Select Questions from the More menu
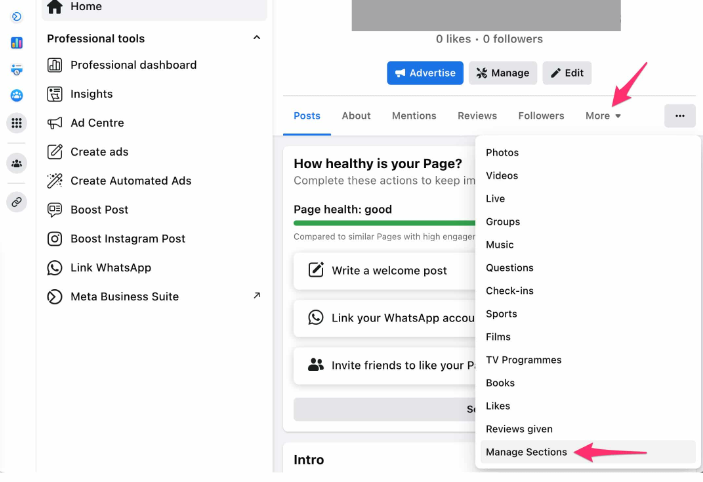 click(588, 268)
